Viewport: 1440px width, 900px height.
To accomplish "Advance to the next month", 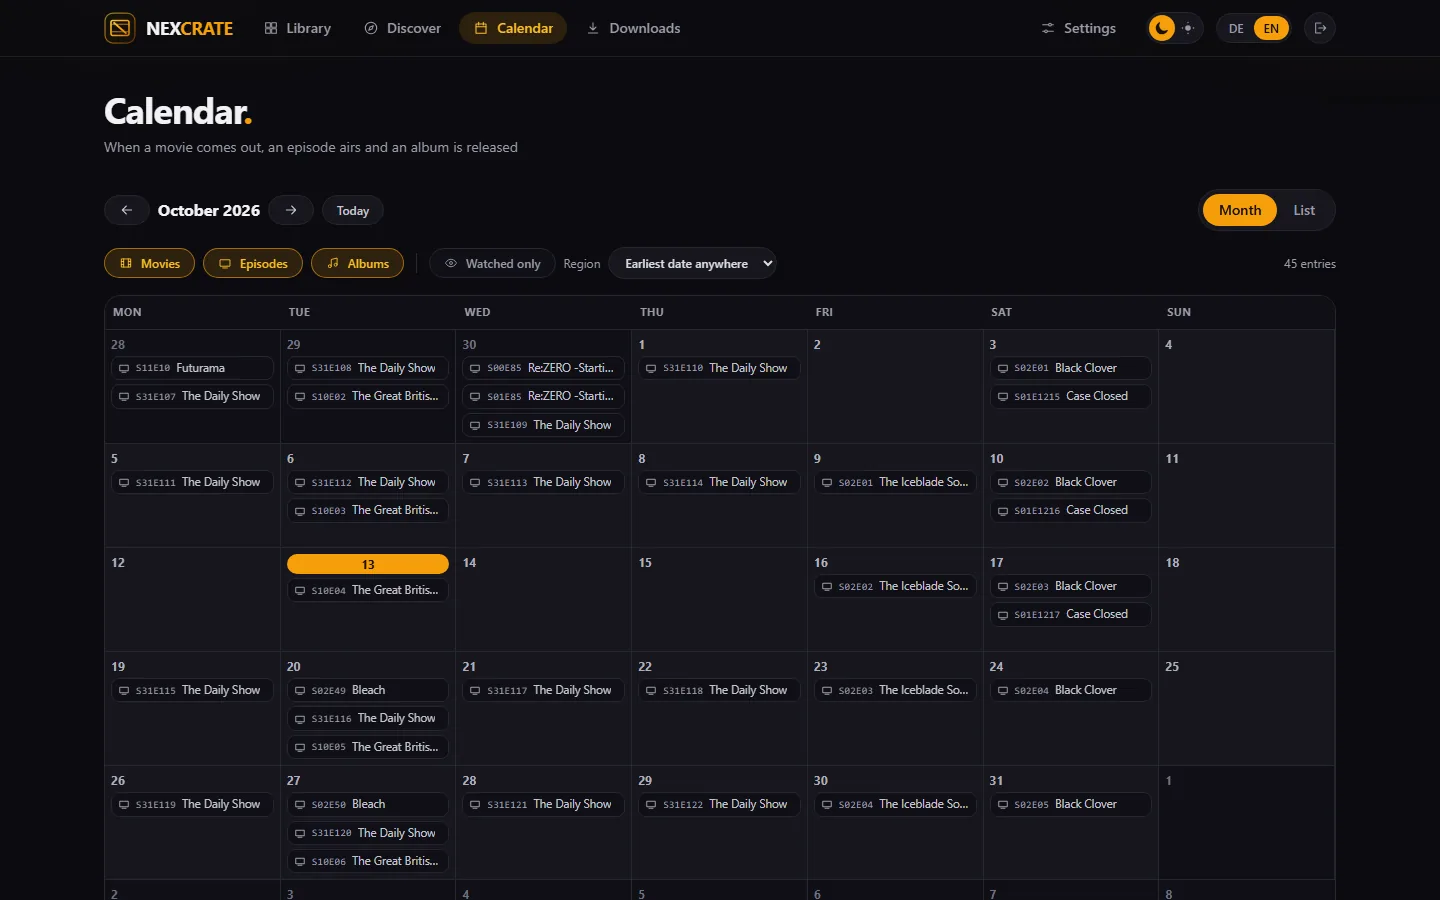I will click(291, 210).
